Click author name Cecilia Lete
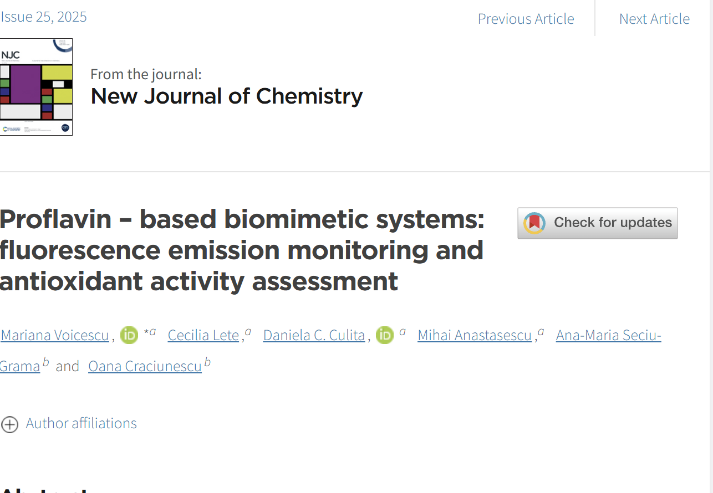This screenshot has width=713, height=493. pyautogui.click(x=203, y=335)
